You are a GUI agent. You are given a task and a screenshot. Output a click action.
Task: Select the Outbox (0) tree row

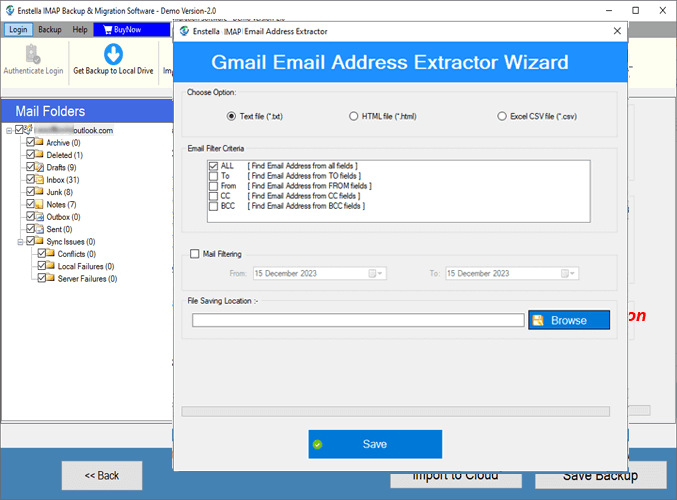[x=63, y=217]
